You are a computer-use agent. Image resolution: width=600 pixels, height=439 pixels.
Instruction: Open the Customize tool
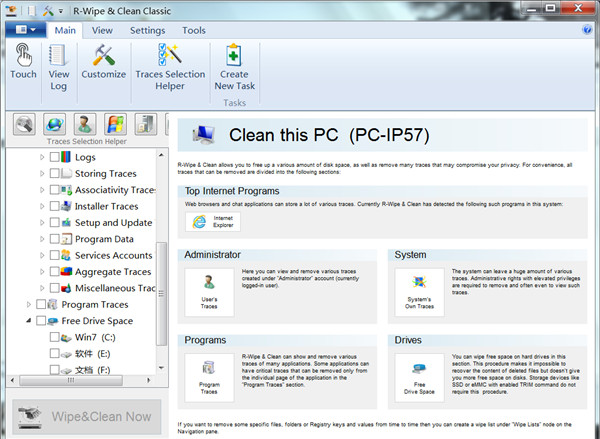tap(103, 62)
